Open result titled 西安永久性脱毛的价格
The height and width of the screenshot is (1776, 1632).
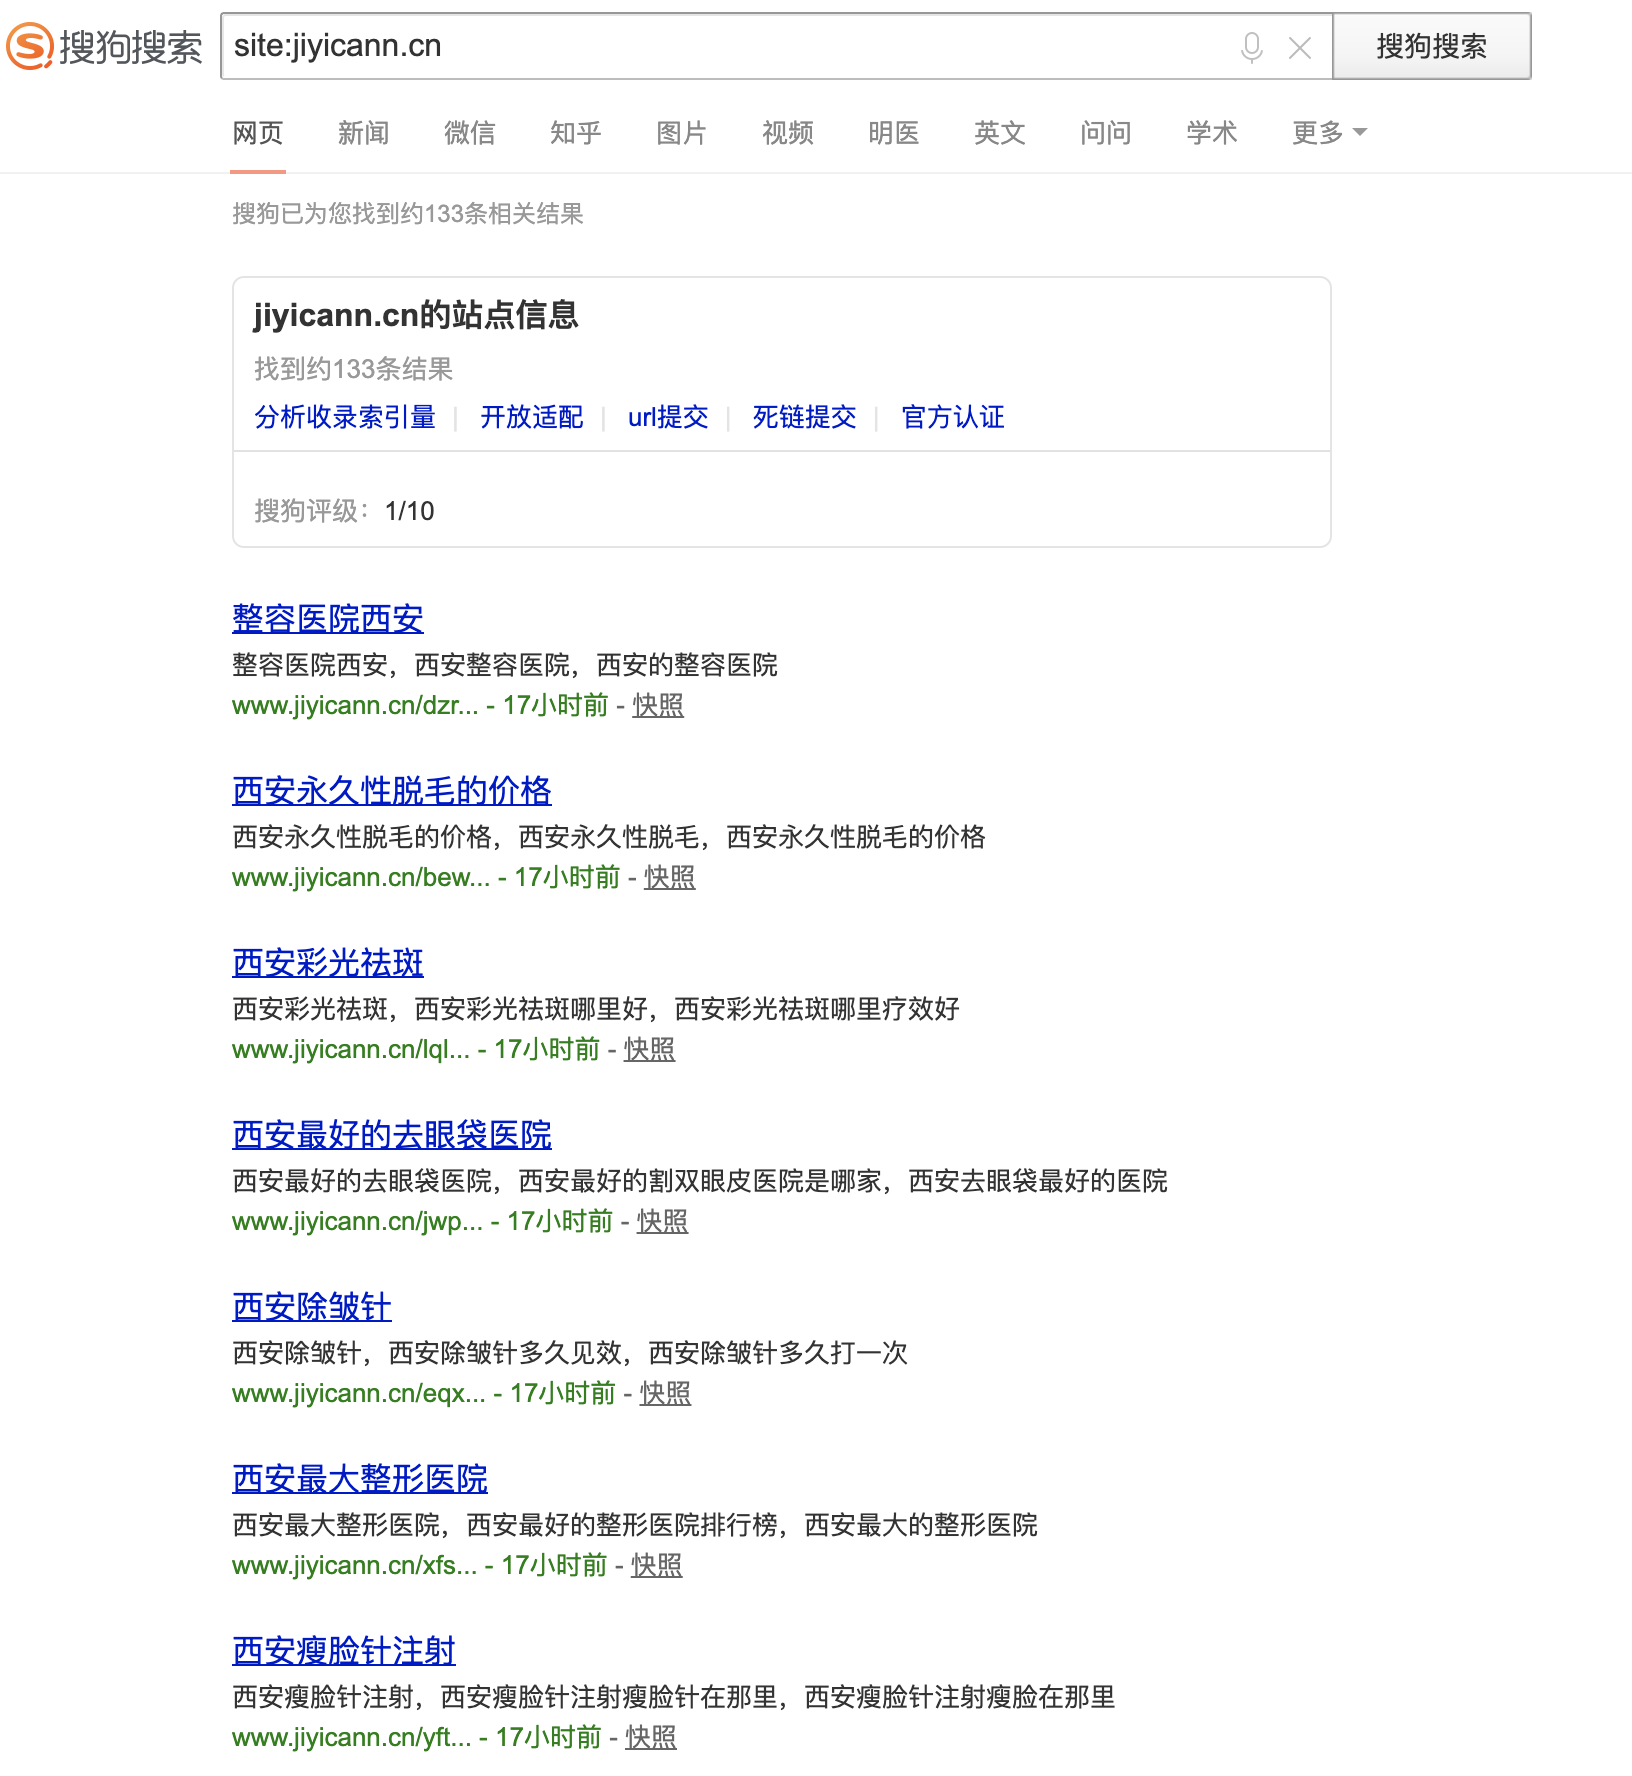coord(392,791)
